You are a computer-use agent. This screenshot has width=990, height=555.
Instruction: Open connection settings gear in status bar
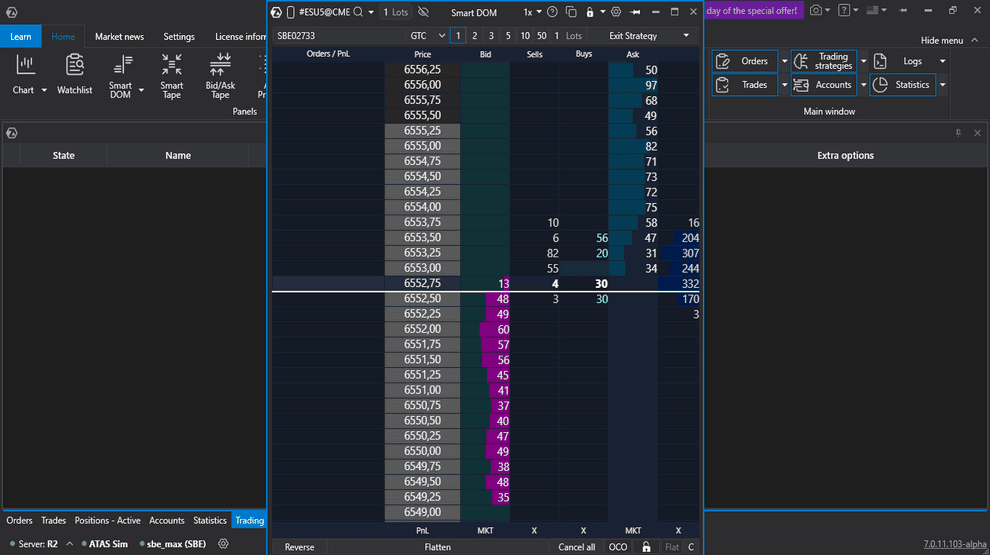(x=224, y=544)
